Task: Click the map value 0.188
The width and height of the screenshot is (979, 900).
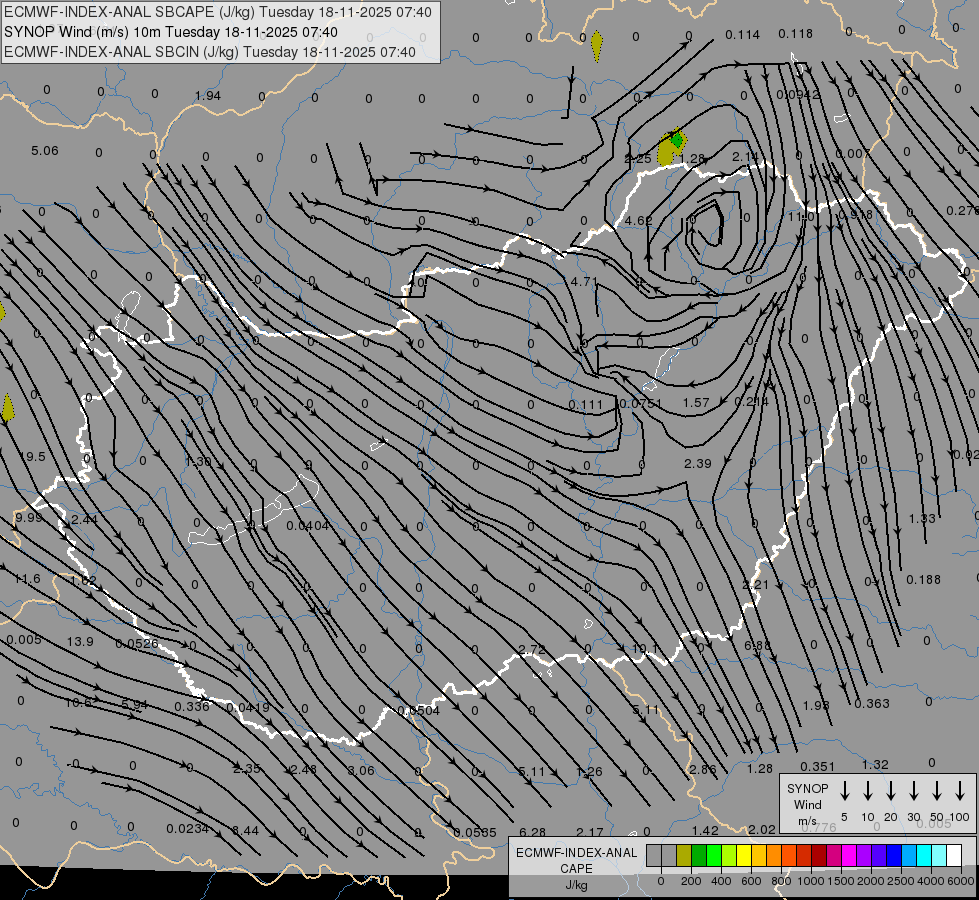Action: [x=923, y=580]
